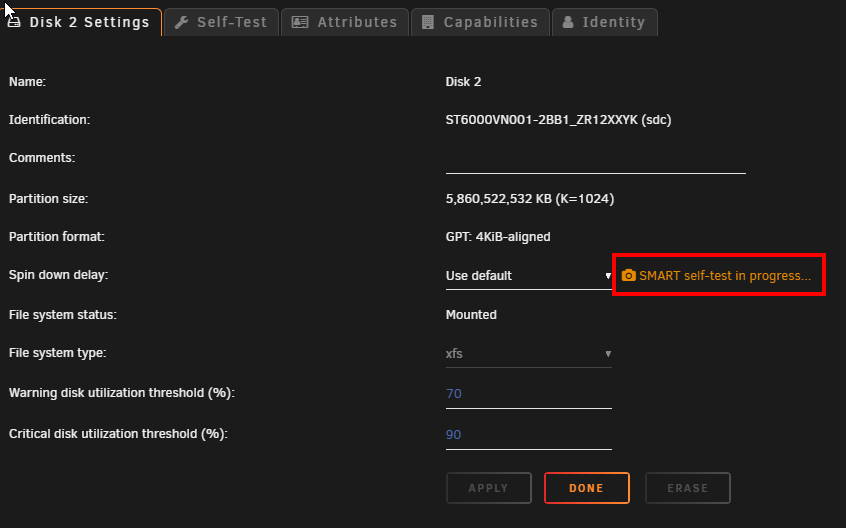846x528 pixels.
Task: Click the building icon on Capabilities tab
Action: [x=428, y=22]
